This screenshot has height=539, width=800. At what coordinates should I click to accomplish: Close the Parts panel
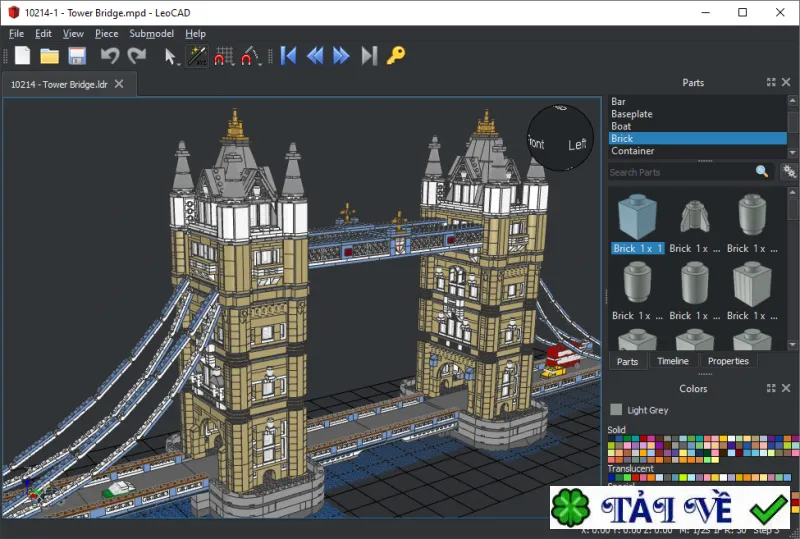pos(786,82)
